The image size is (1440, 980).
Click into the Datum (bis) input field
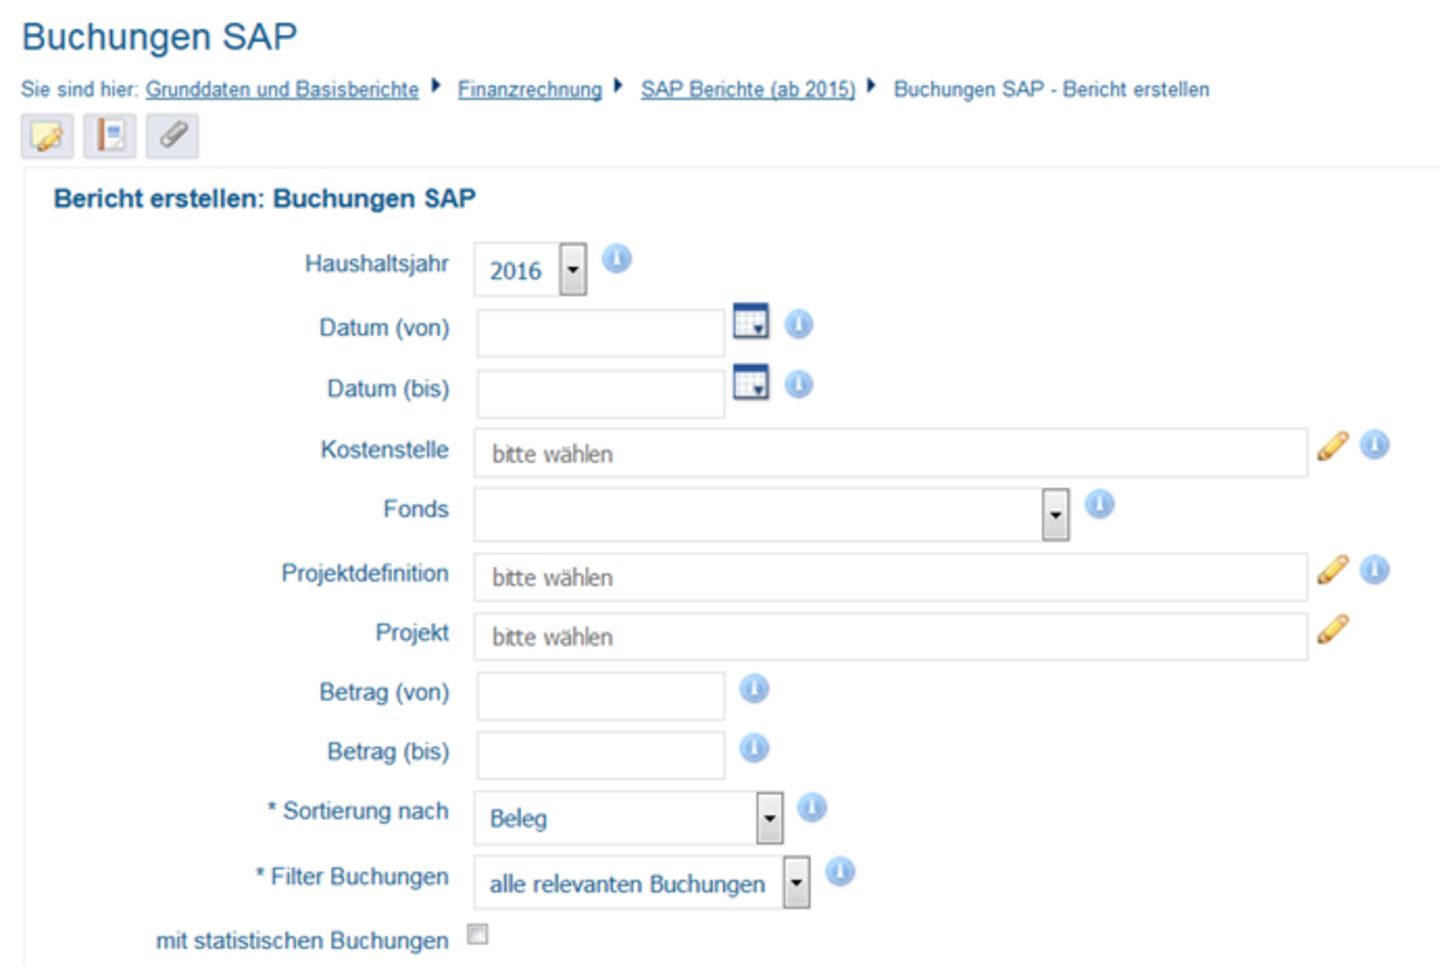(x=601, y=394)
